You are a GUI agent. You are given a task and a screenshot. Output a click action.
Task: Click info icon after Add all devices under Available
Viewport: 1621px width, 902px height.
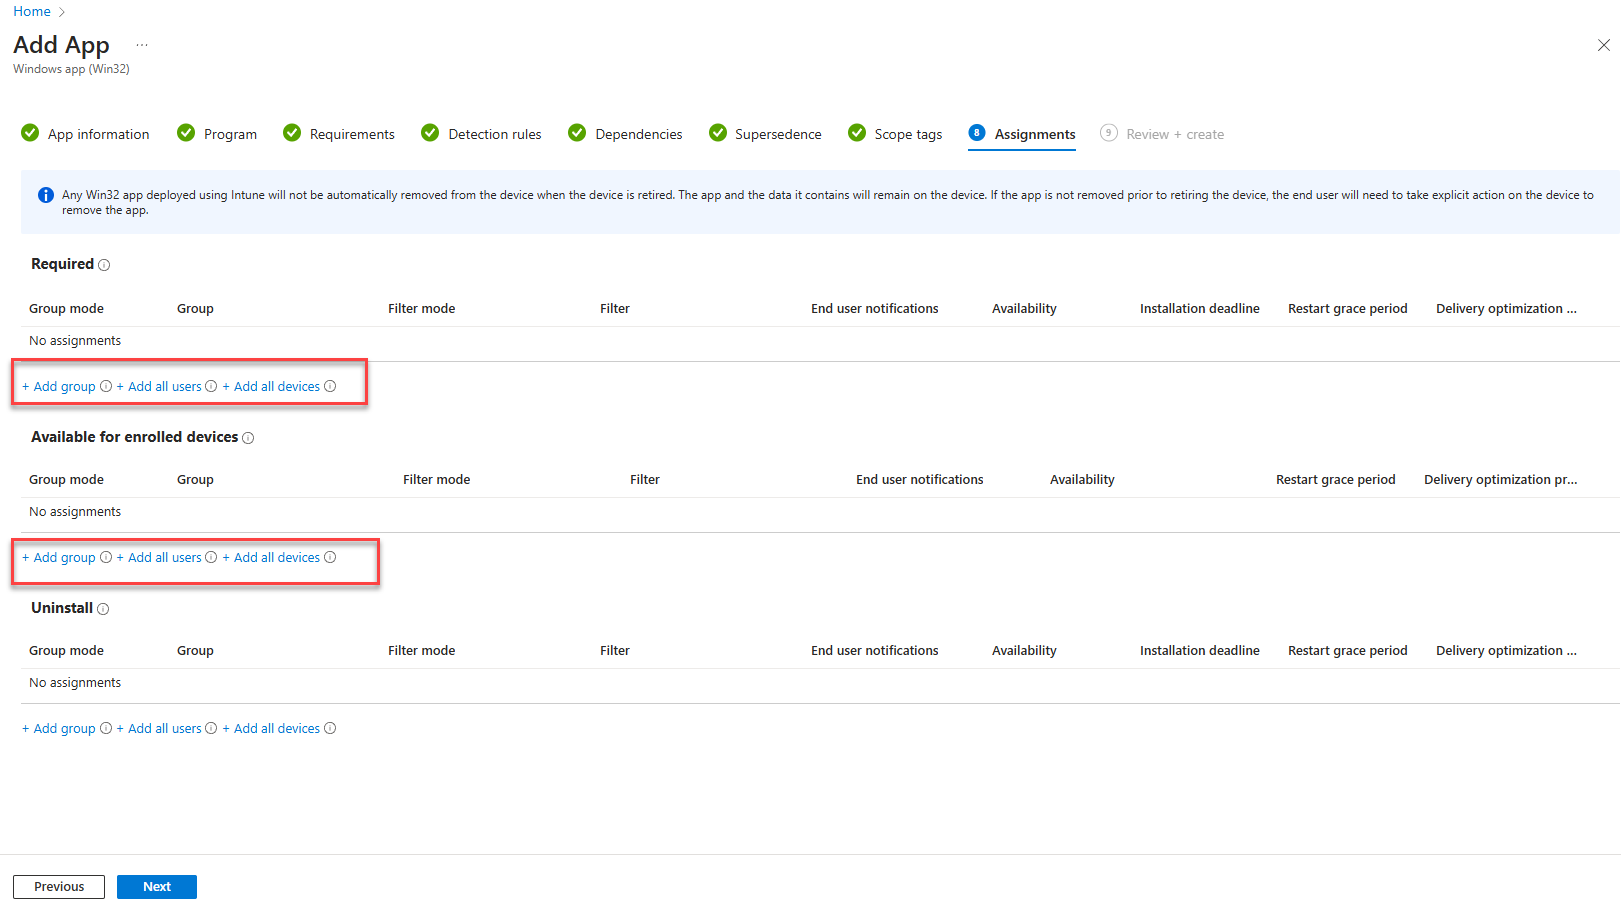(330, 557)
